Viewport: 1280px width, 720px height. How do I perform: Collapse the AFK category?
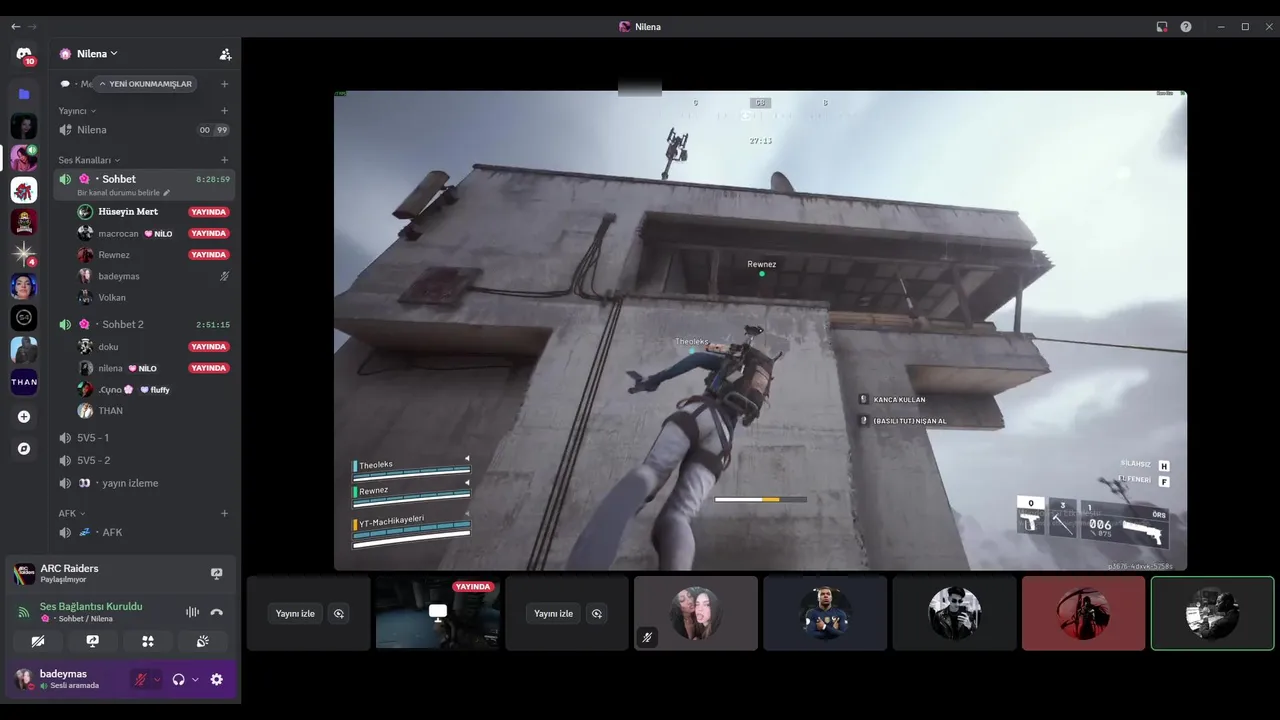click(x=72, y=513)
